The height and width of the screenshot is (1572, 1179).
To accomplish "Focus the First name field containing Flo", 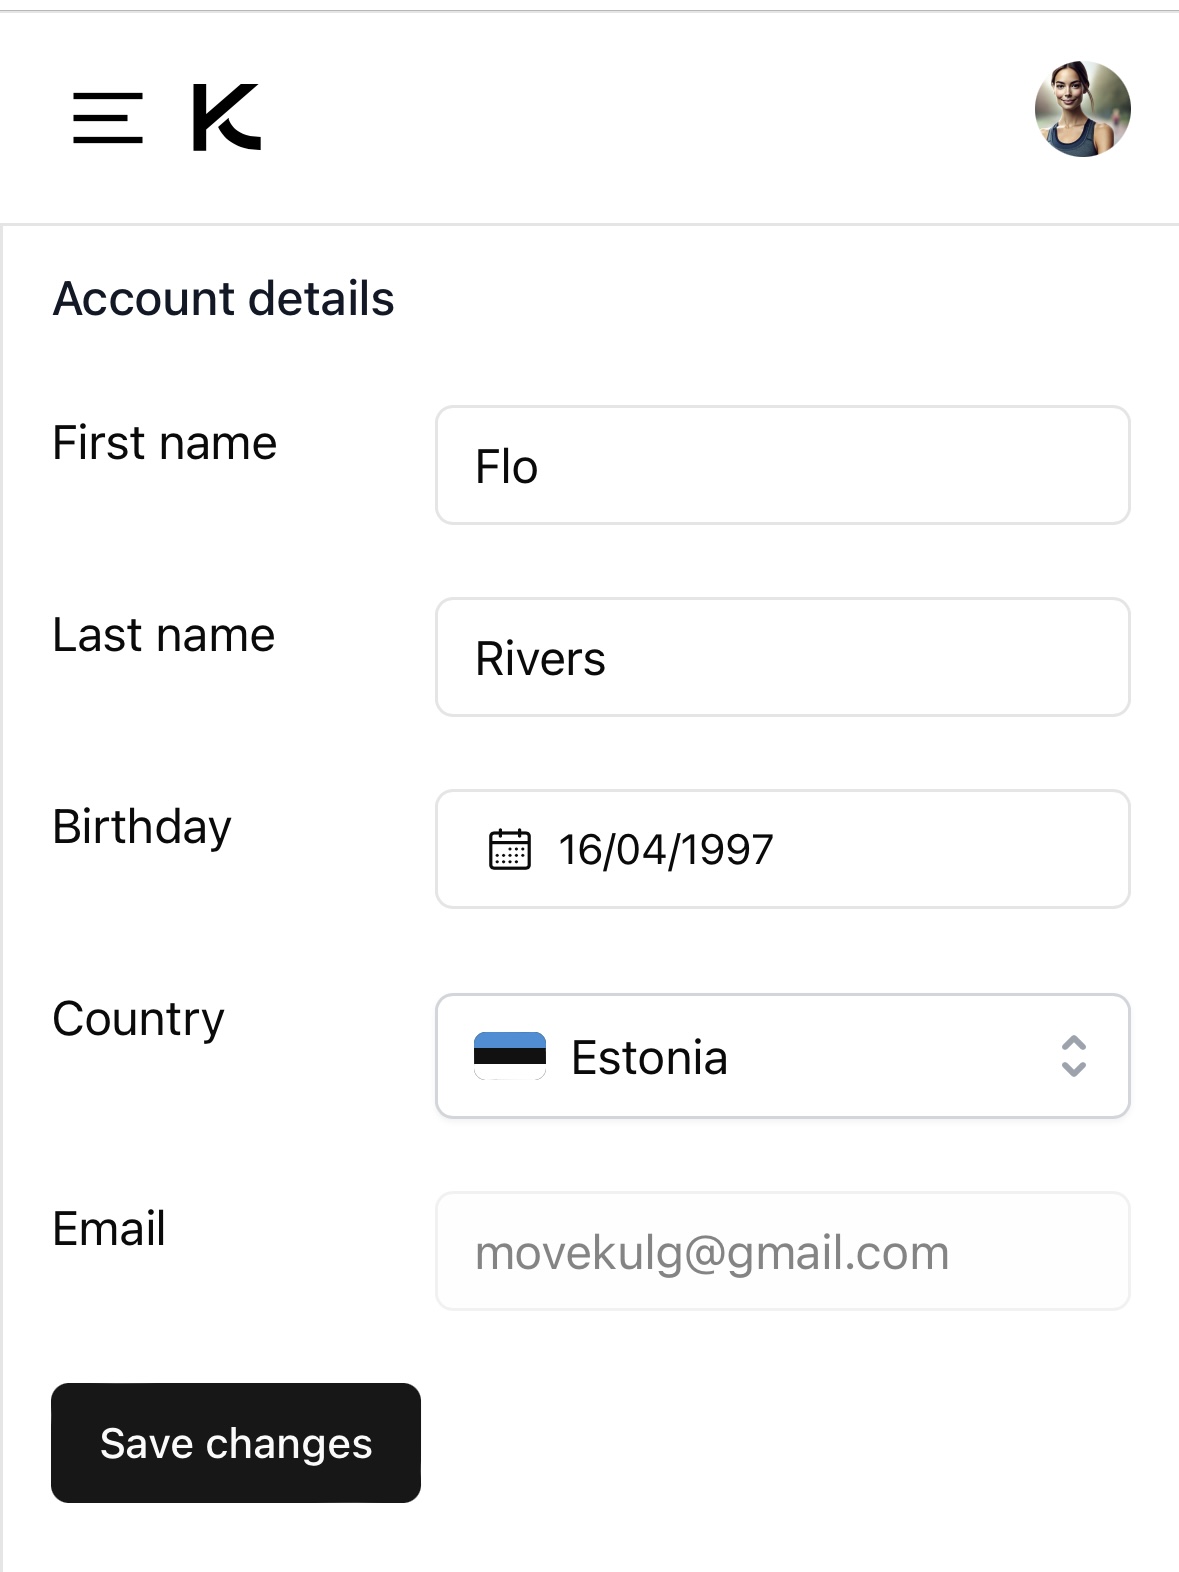I will 782,466.
